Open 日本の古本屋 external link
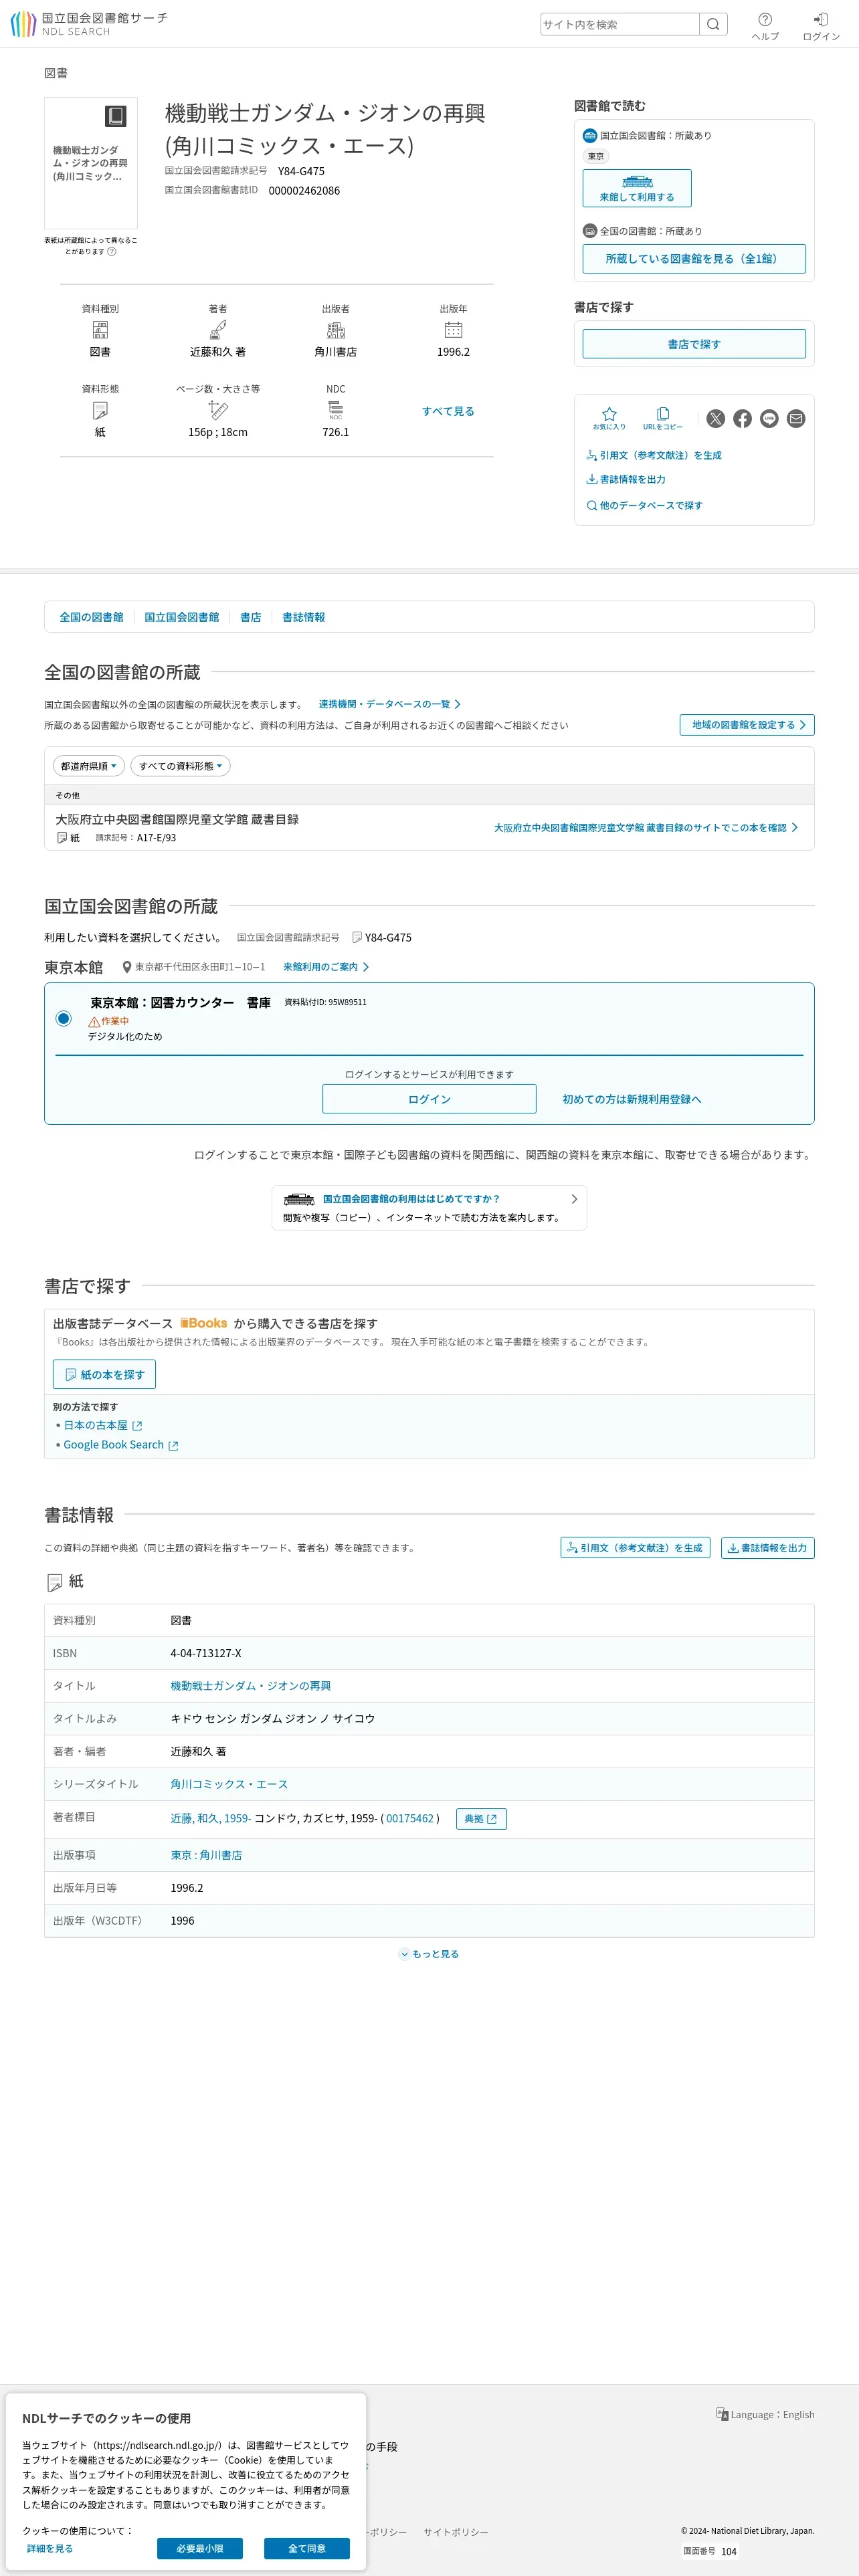 (103, 1425)
